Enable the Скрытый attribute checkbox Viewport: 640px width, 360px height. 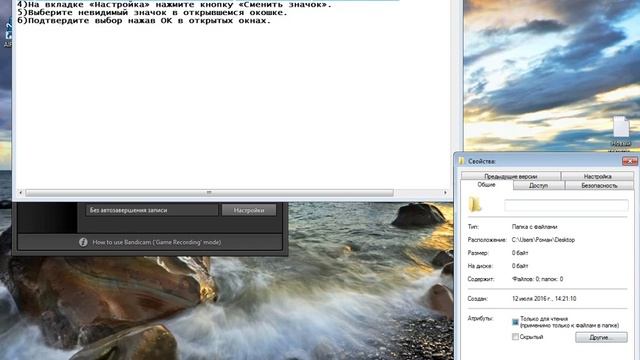click(x=515, y=337)
